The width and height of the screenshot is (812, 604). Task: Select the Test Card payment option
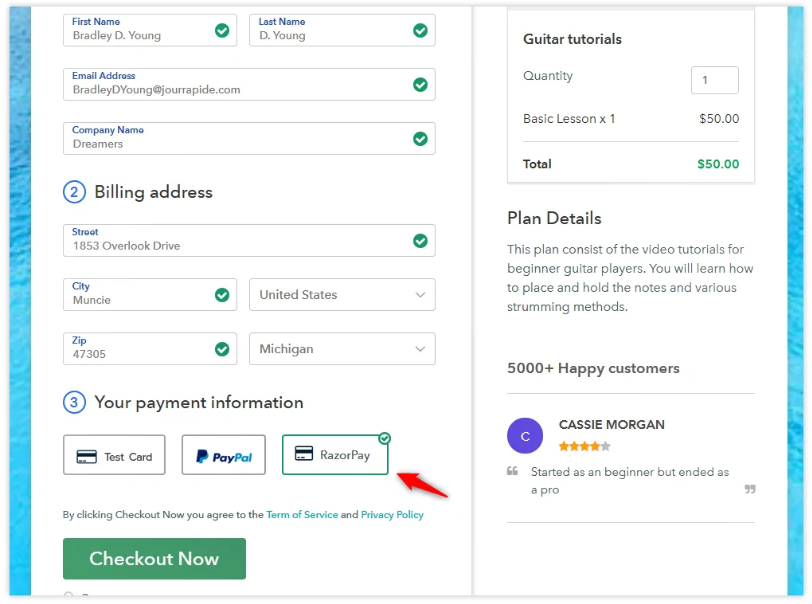pyautogui.click(x=114, y=455)
